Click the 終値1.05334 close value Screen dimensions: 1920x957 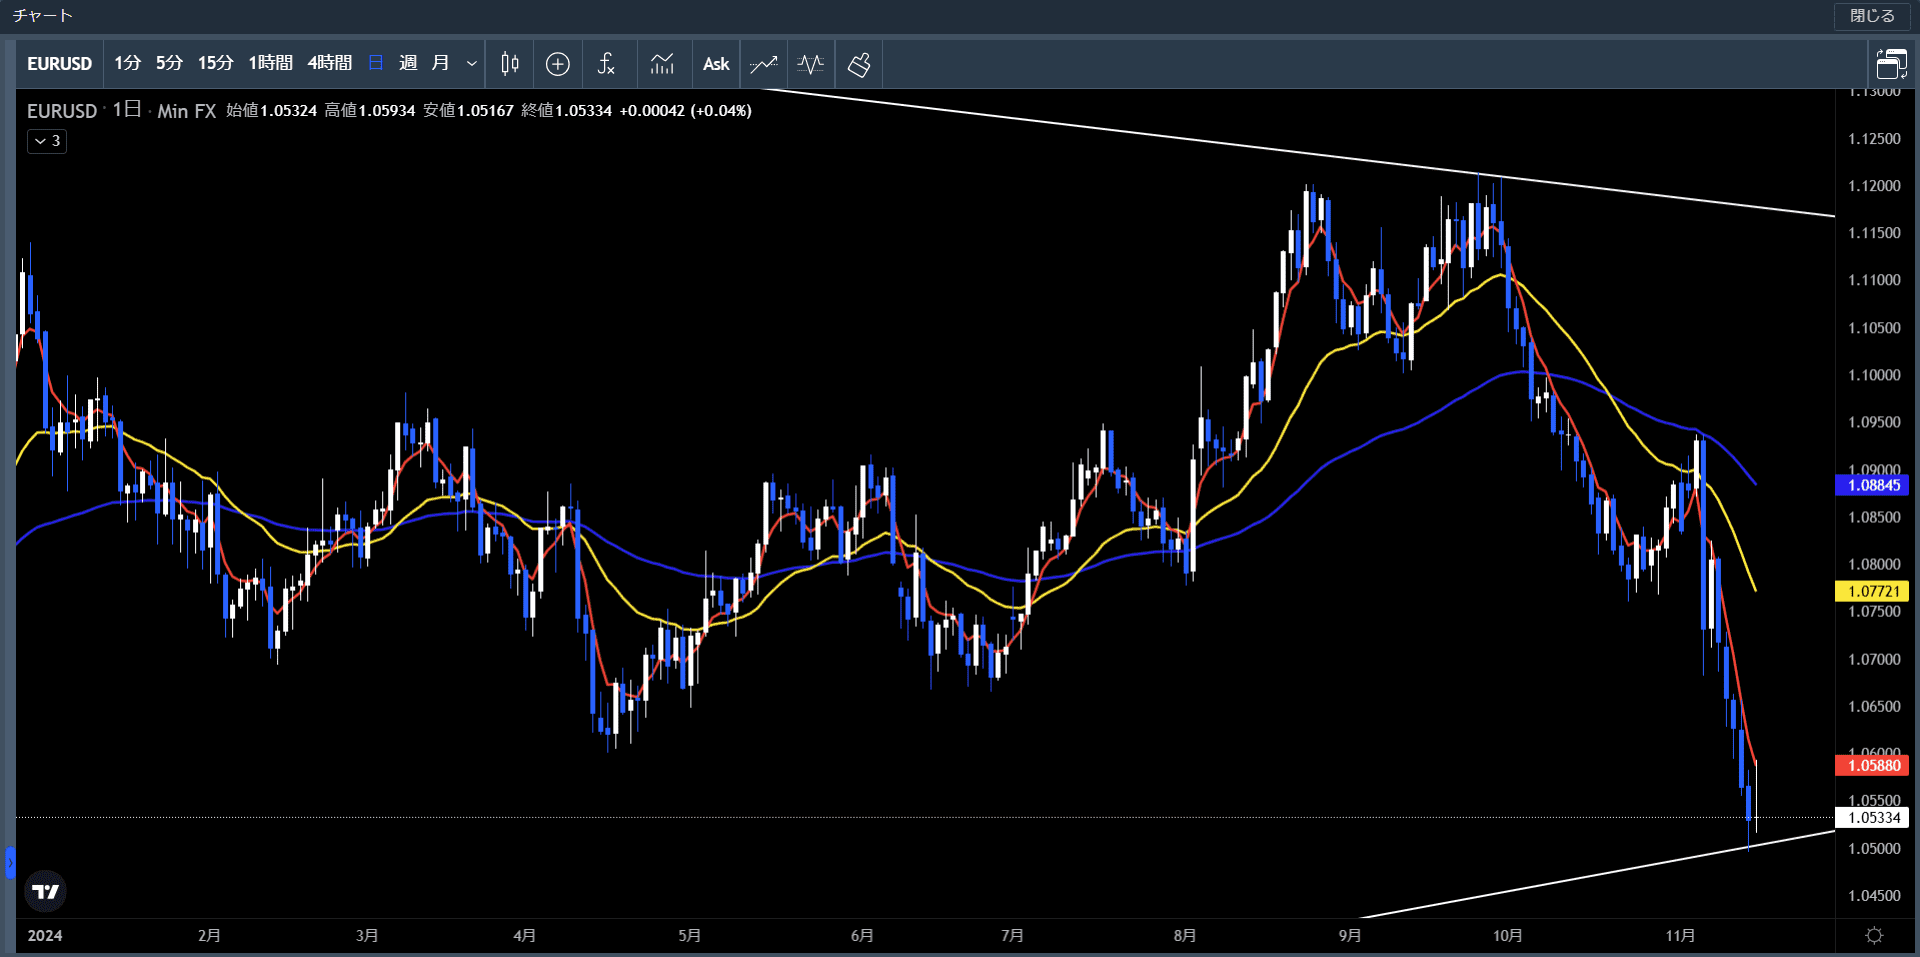point(566,110)
